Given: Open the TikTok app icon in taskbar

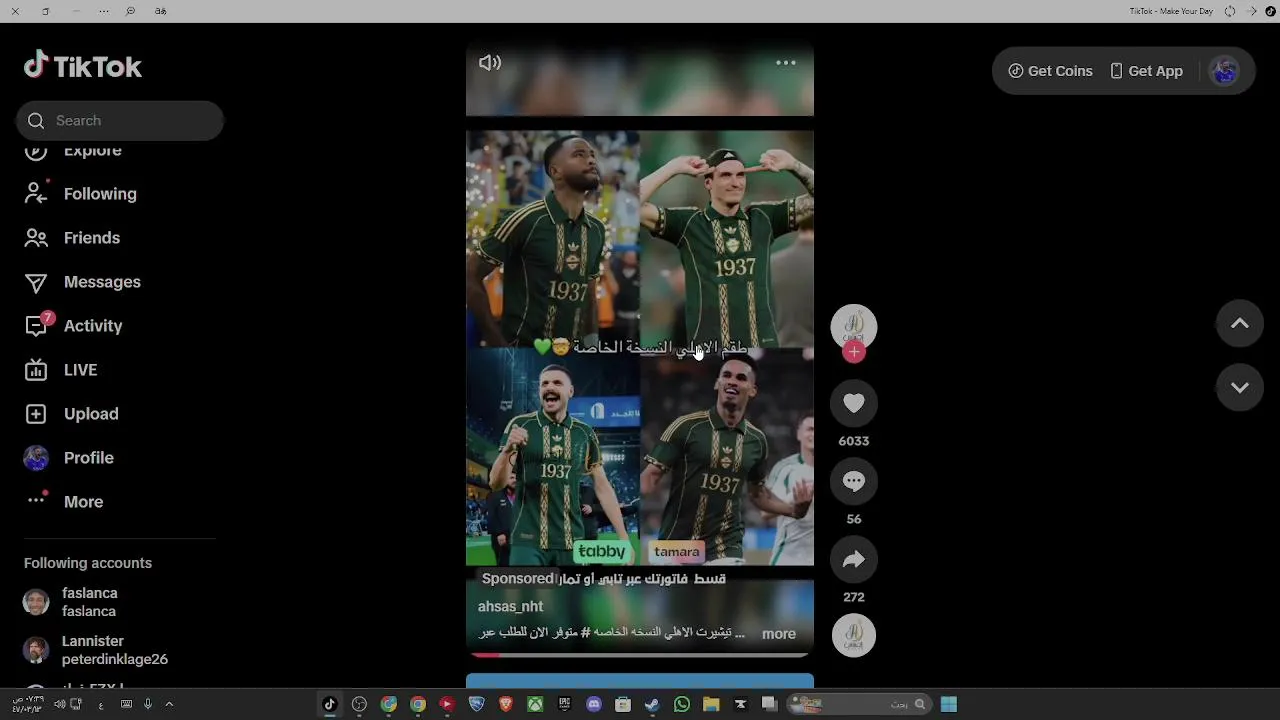Looking at the screenshot, I should pos(330,704).
